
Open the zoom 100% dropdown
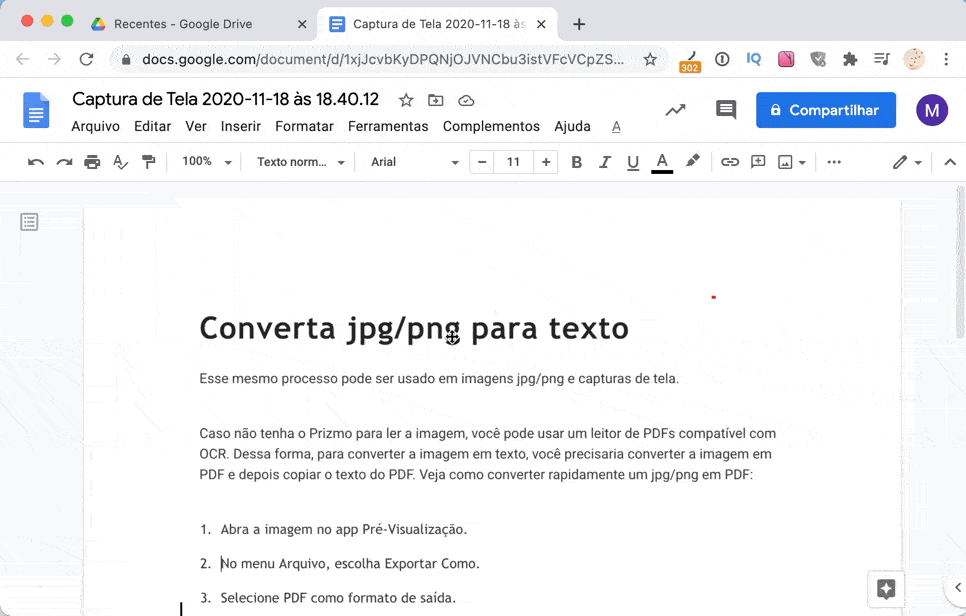pos(206,161)
